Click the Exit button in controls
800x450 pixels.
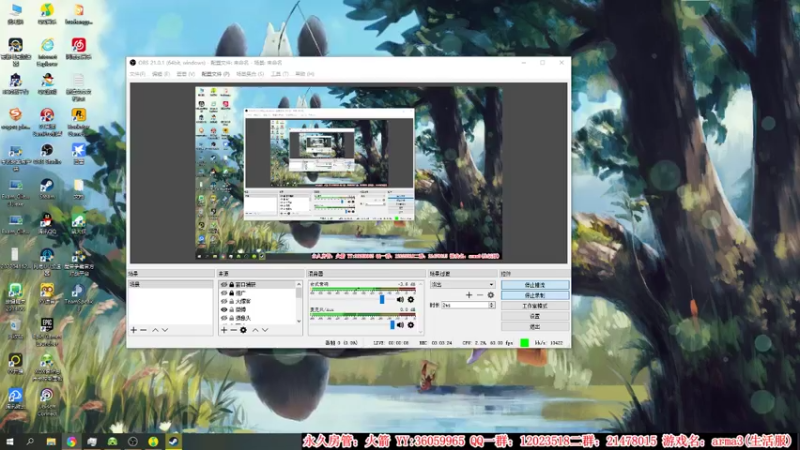point(535,327)
